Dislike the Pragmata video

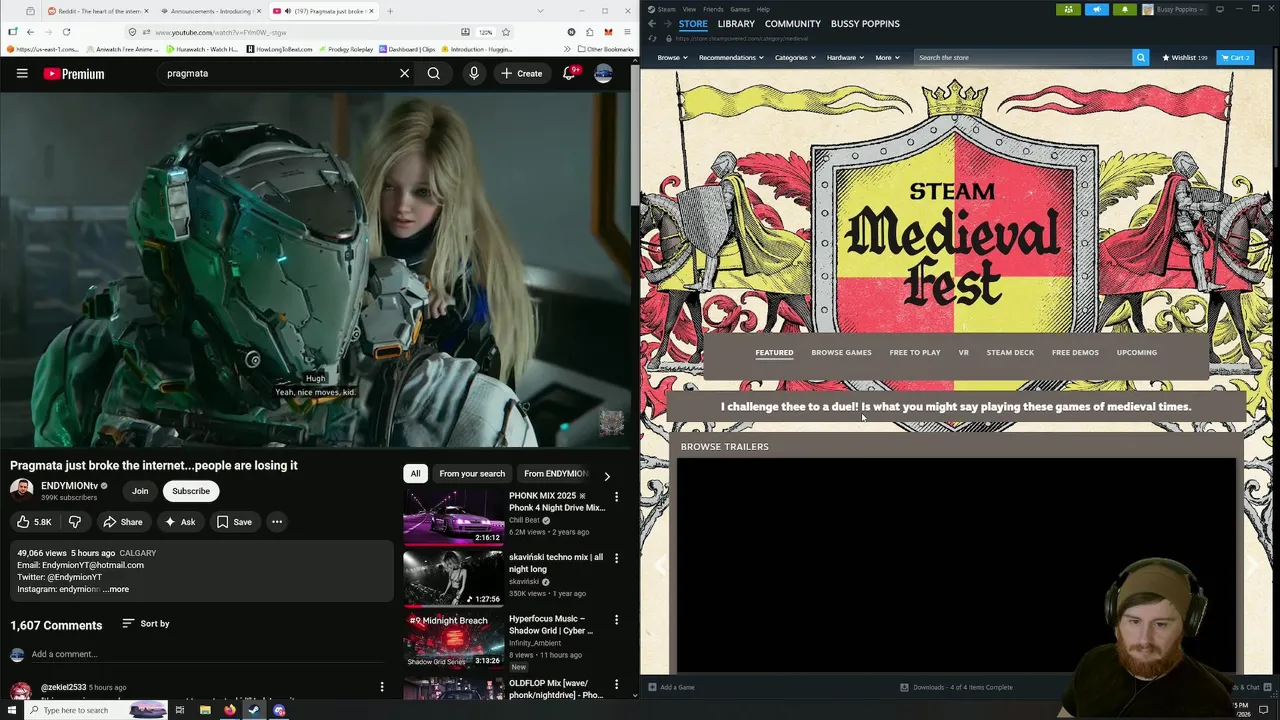(74, 522)
